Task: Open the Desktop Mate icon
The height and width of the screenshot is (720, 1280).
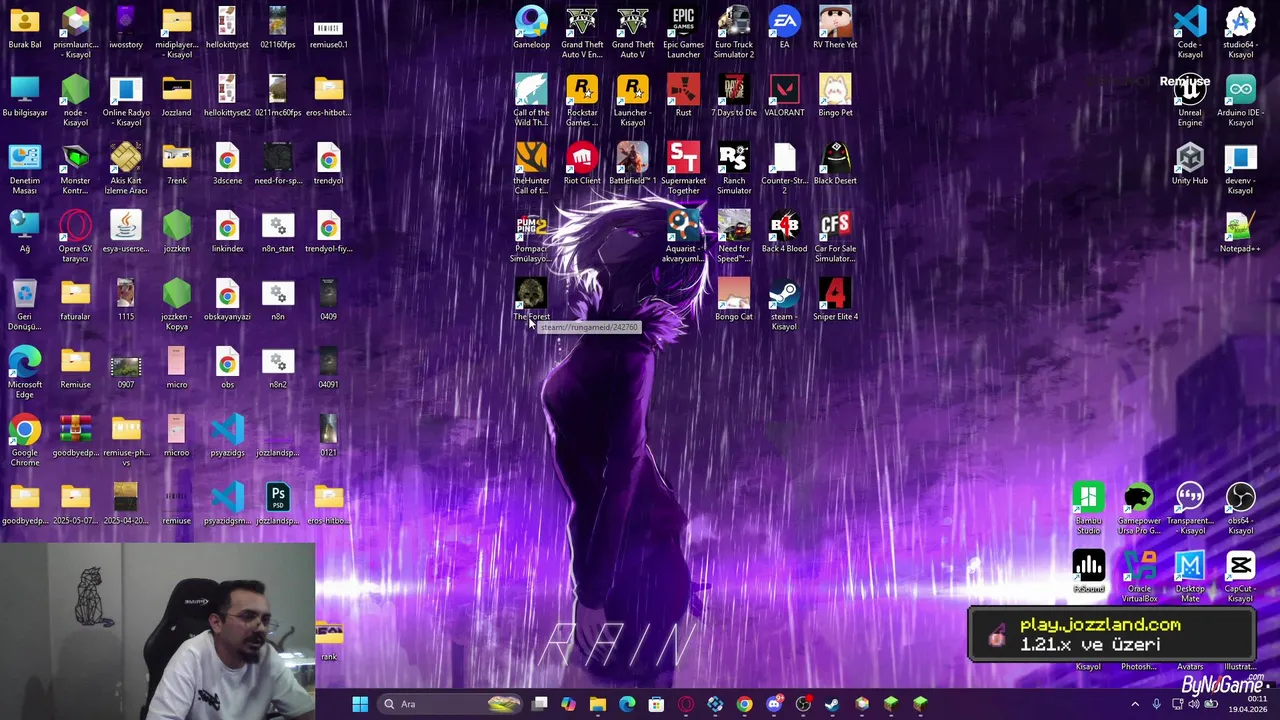Action: [x=1189, y=576]
